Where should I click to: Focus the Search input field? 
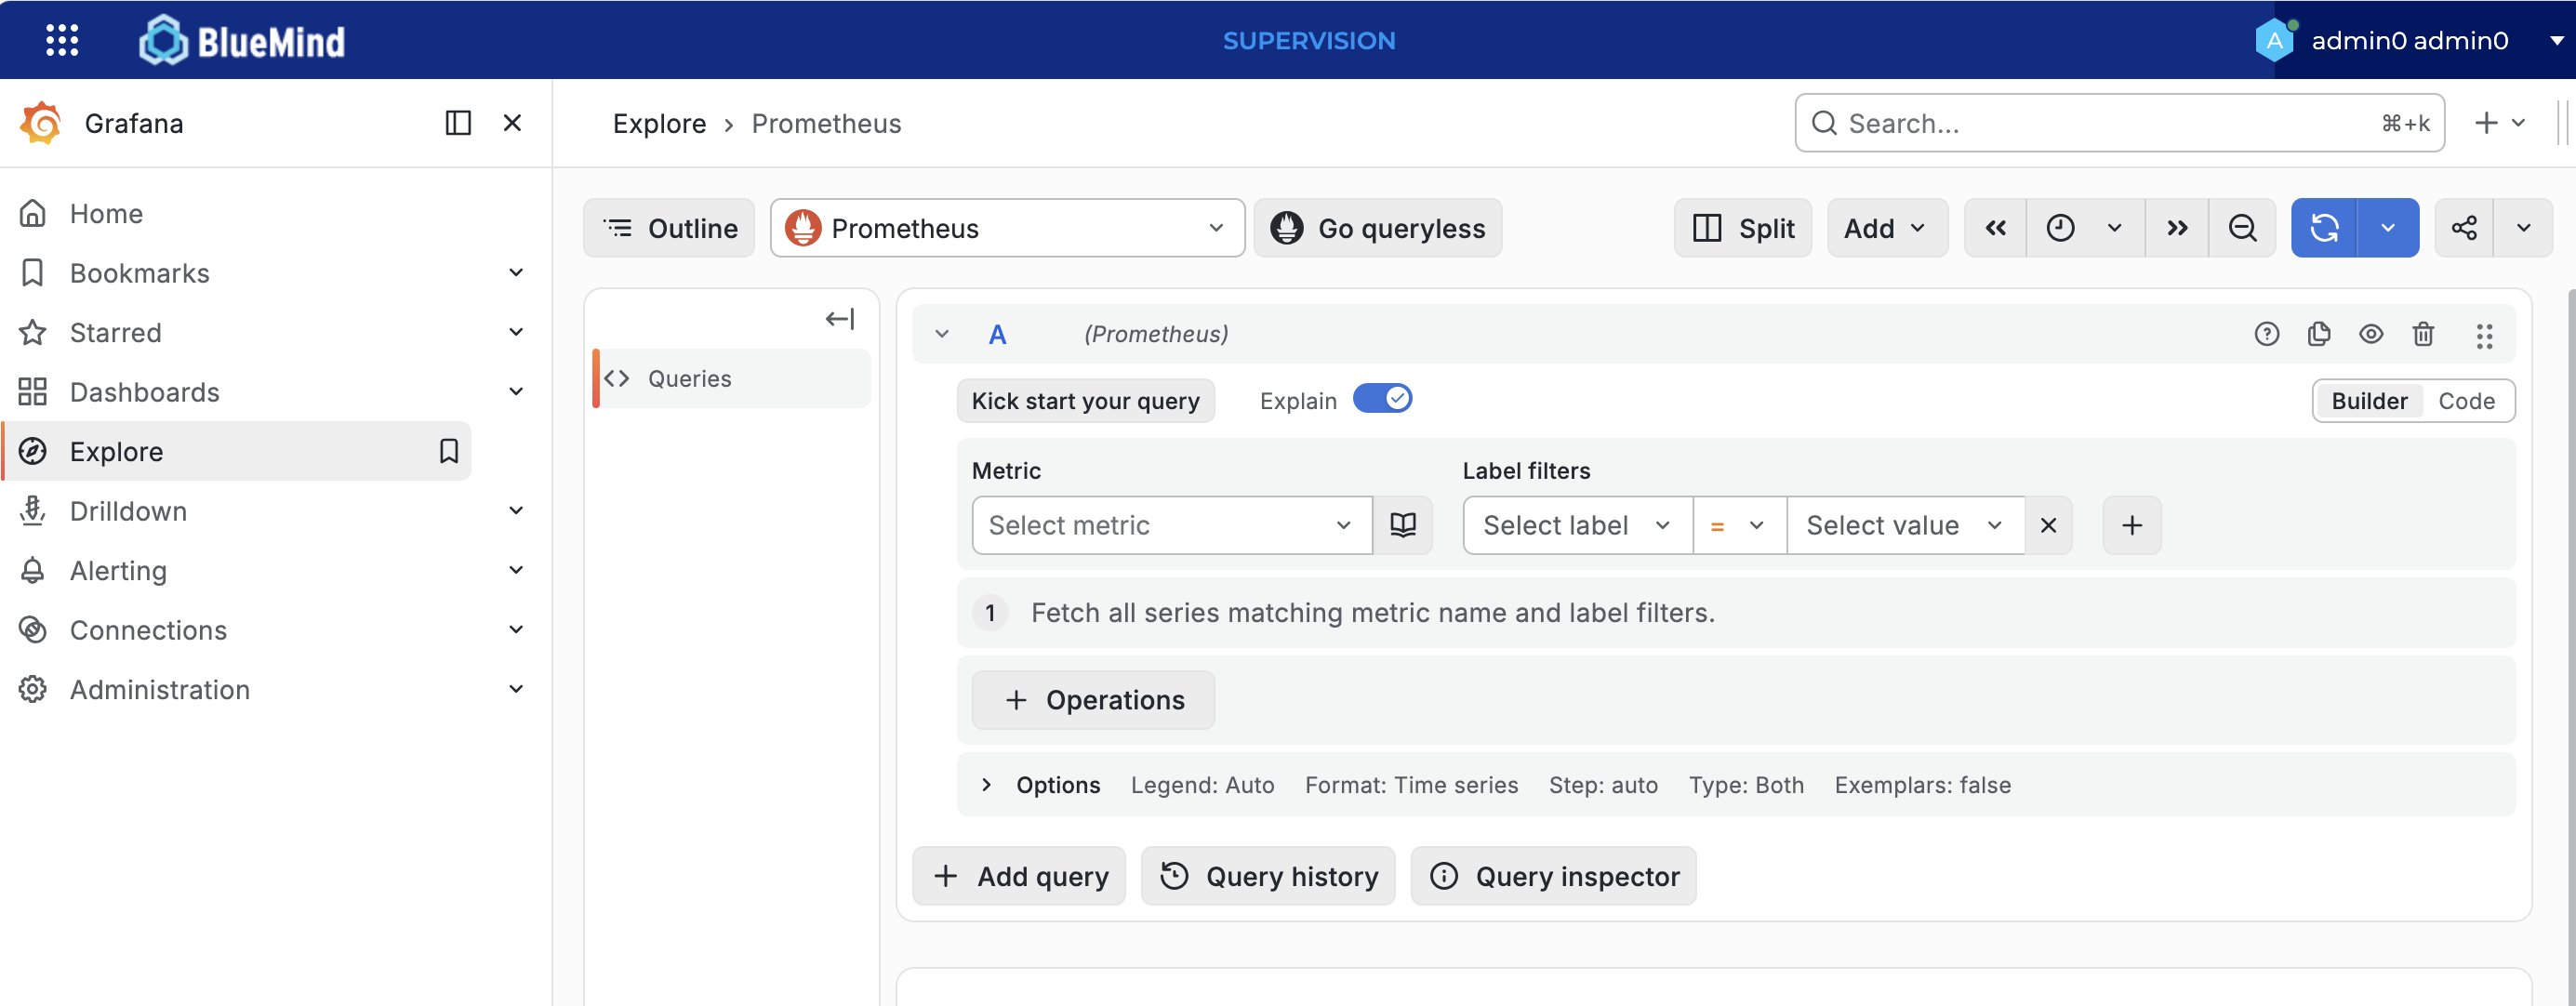click(2119, 123)
